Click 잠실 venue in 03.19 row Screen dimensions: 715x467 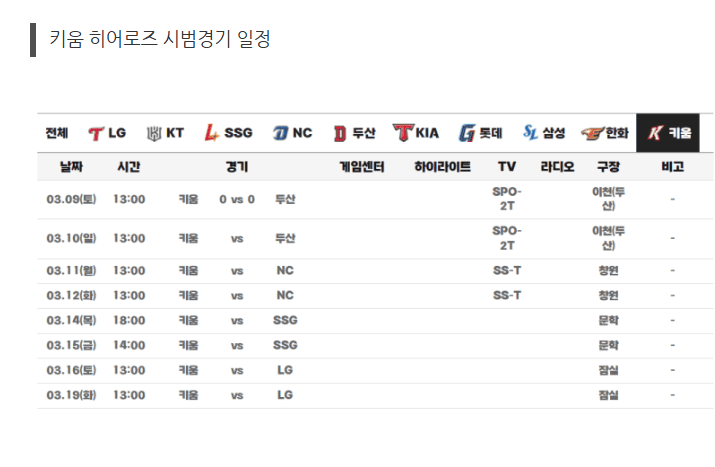point(608,395)
